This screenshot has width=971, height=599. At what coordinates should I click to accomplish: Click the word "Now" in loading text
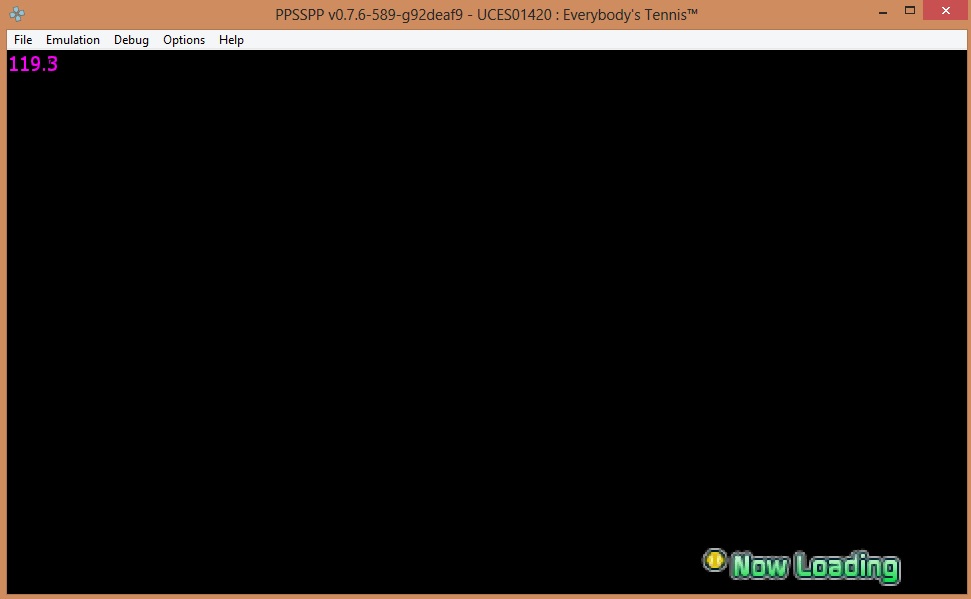(x=760, y=566)
